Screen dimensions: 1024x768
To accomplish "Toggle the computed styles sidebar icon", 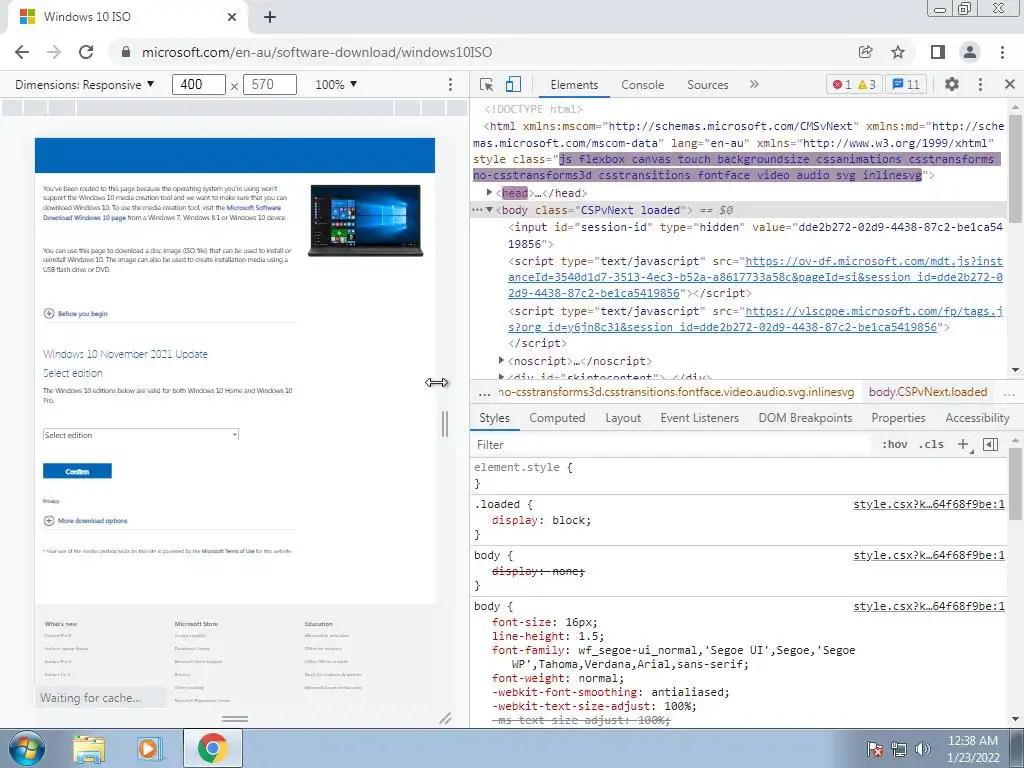I will pyautogui.click(x=990, y=445).
